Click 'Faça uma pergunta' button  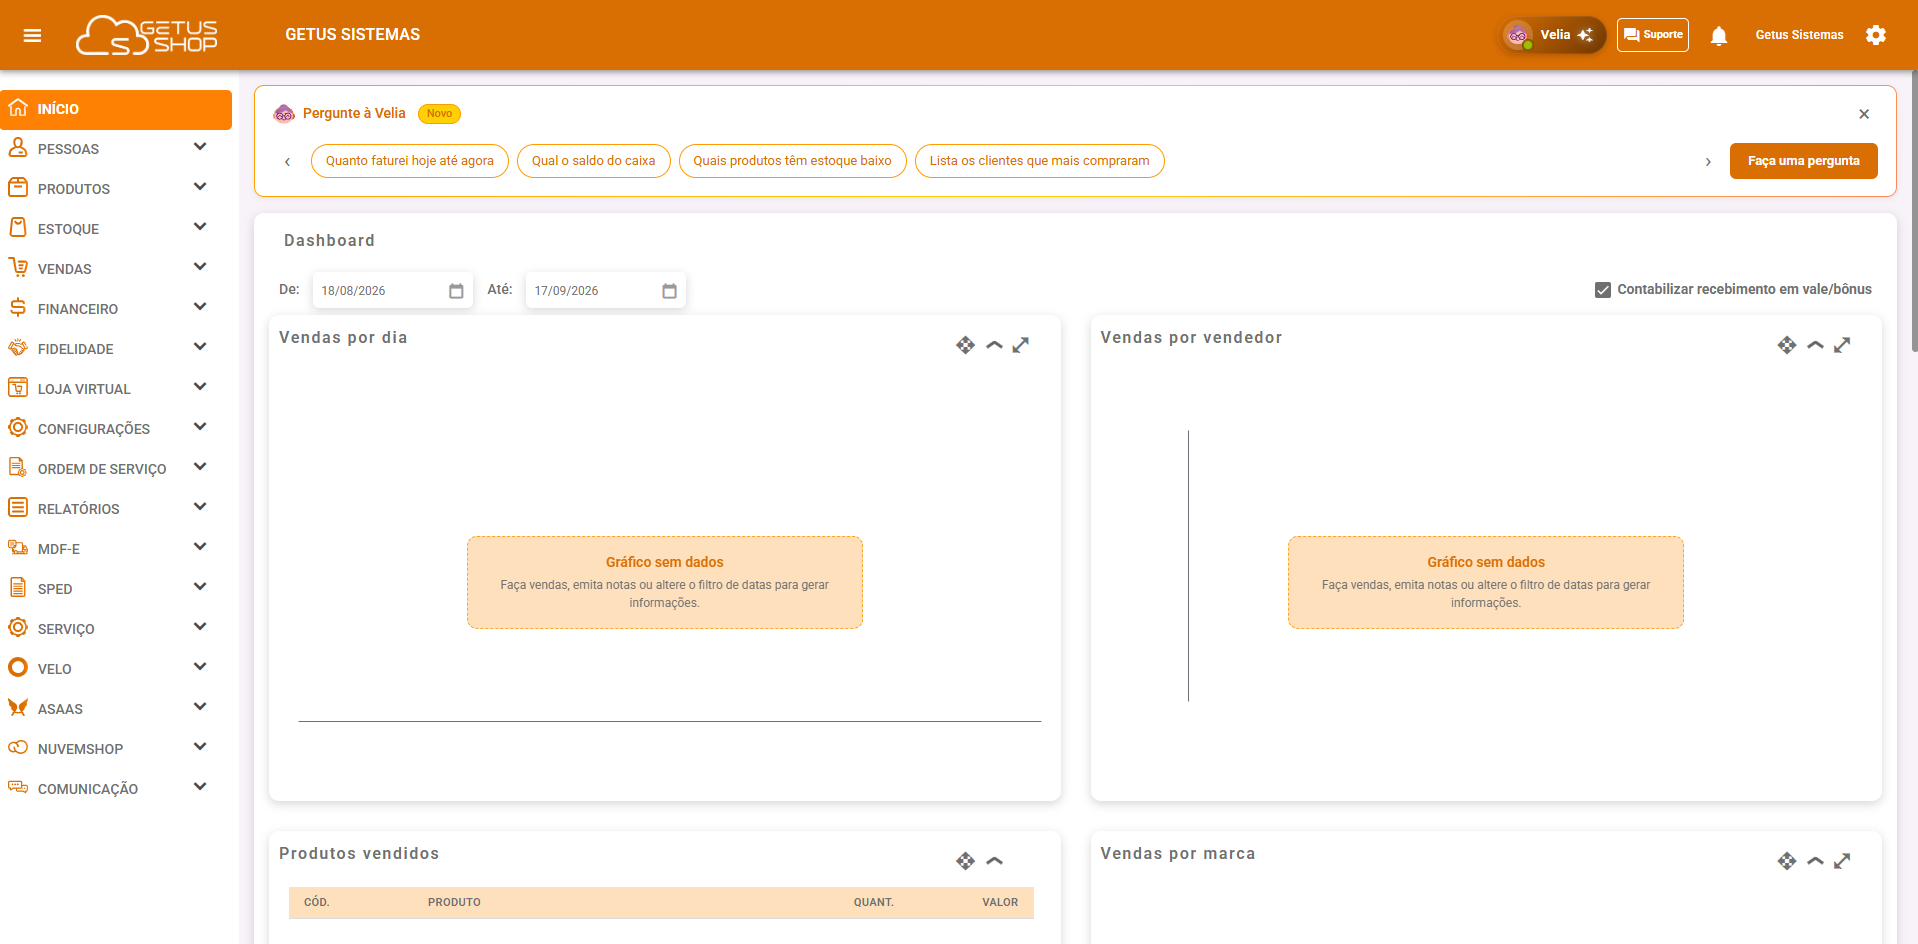click(1804, 161)
